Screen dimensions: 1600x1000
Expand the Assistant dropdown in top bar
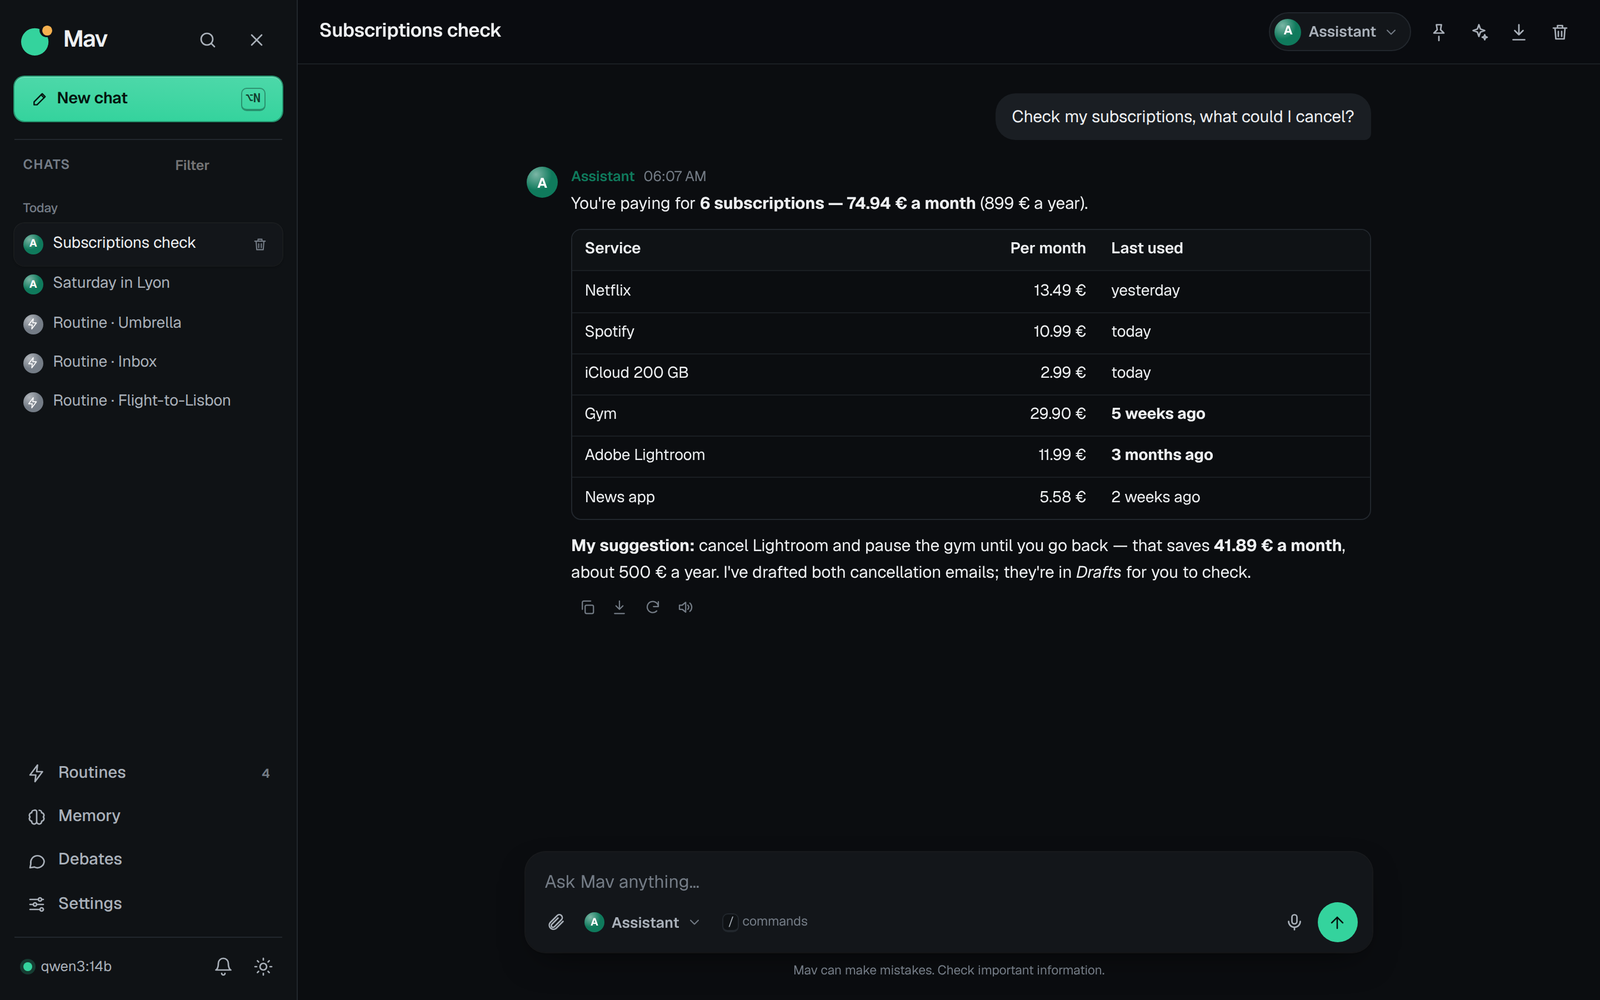pyautogui.click(x=1339, y=32)
